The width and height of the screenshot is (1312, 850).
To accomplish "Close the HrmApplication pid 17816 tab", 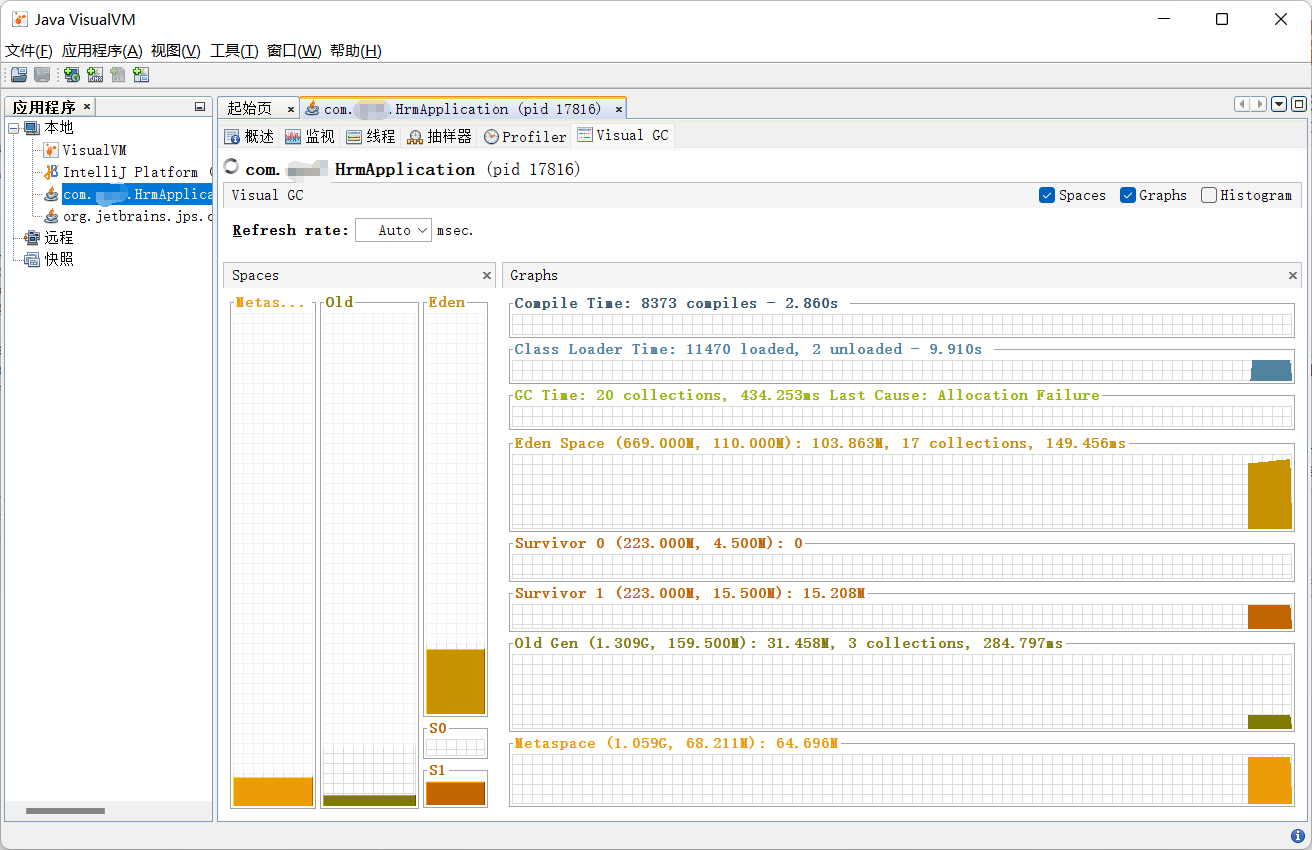I will click(x=619, y=109).
